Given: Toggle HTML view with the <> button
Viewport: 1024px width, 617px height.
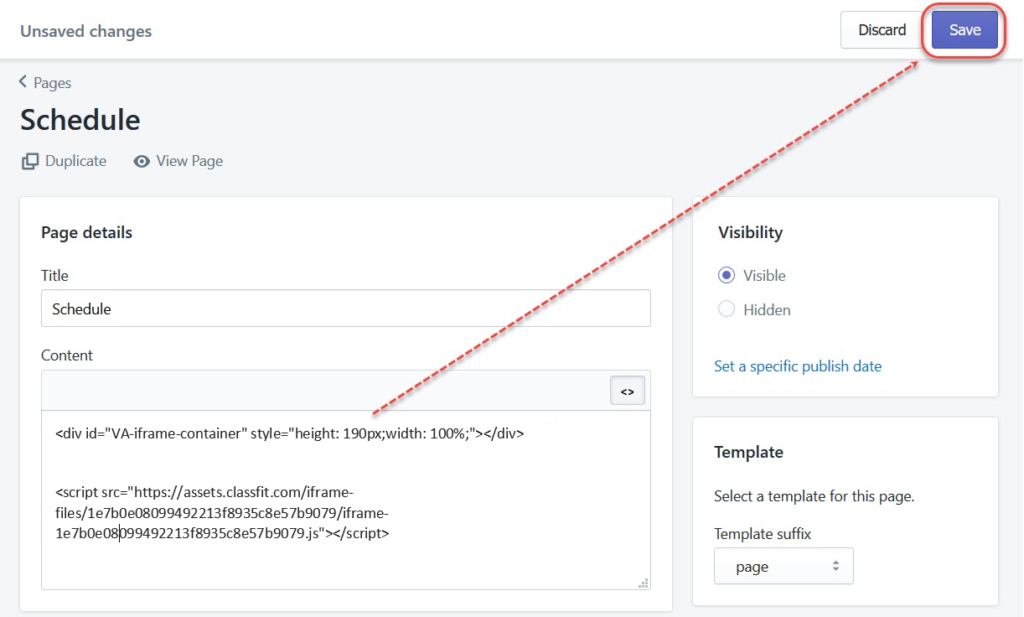Looking at the screenshot, I should pyautogui.click(x=627, y=392).
